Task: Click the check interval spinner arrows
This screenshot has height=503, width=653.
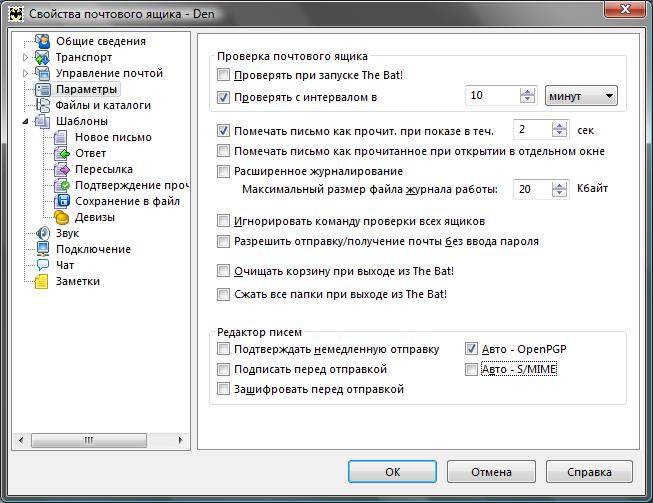Action: coord(527,96)
